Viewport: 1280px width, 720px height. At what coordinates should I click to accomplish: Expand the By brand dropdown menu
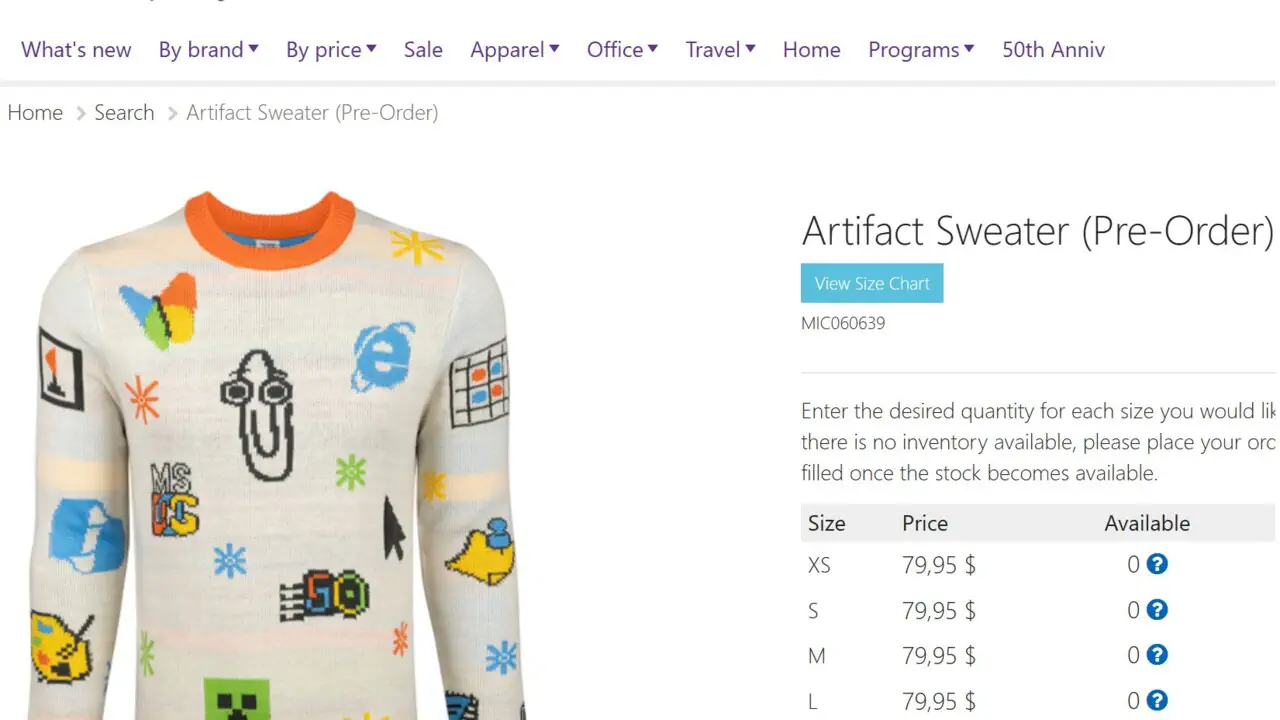pyautogui.click(x=208, y=50)
